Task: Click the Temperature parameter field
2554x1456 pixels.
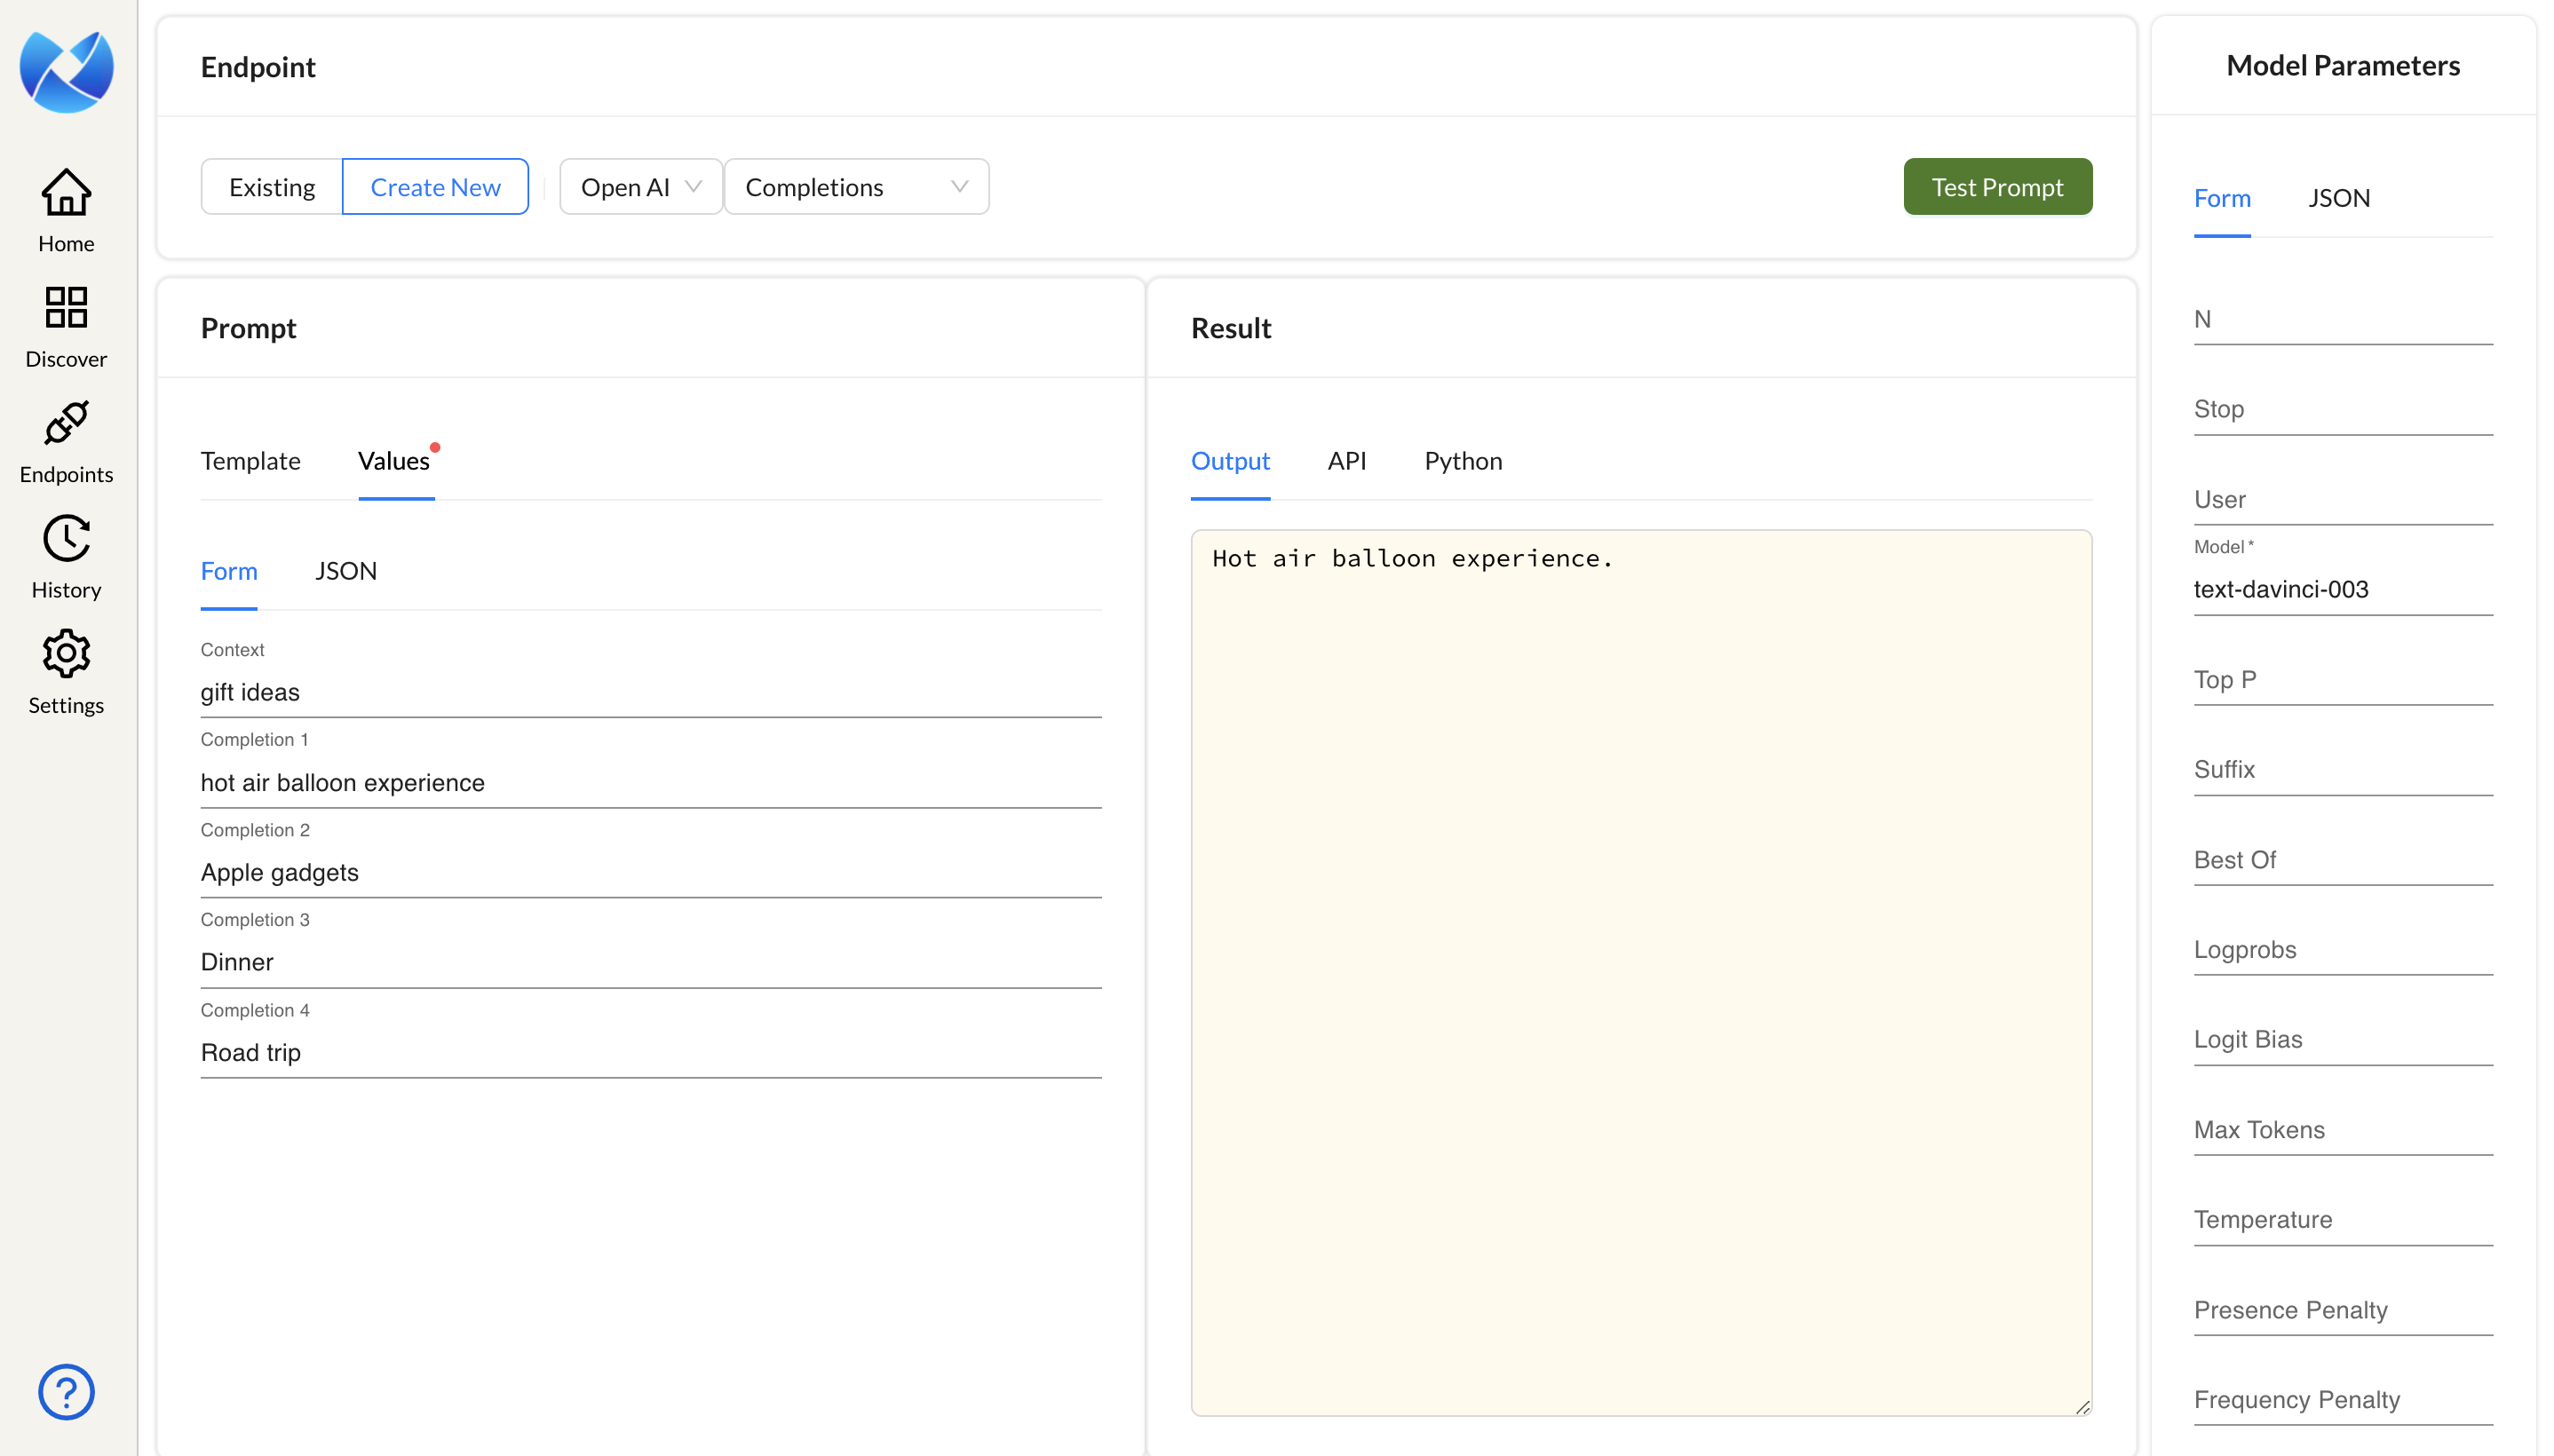Action: pyautogui.click(x=2342, y=1220)
